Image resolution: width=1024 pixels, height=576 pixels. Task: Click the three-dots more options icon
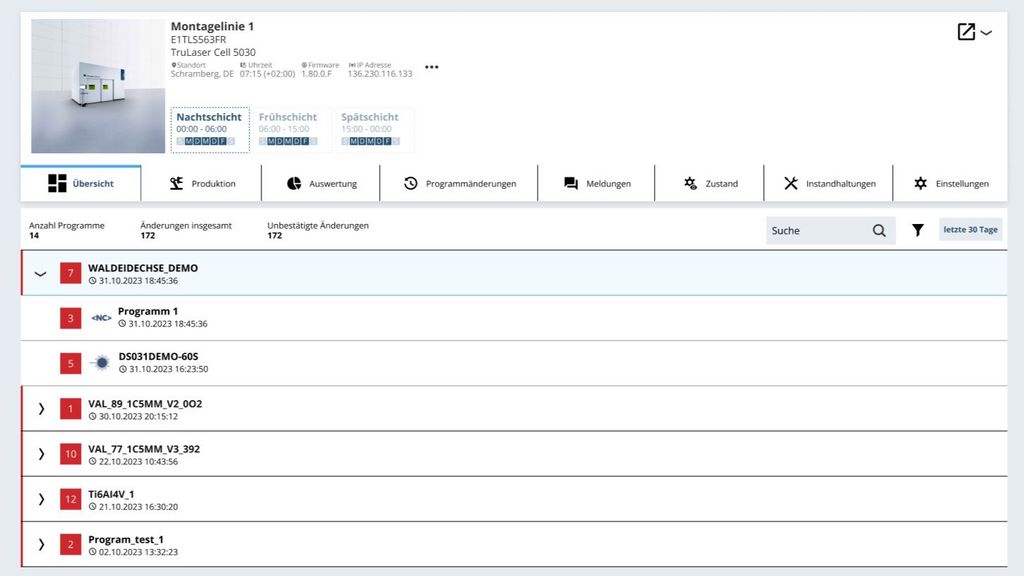coord(431,68)
